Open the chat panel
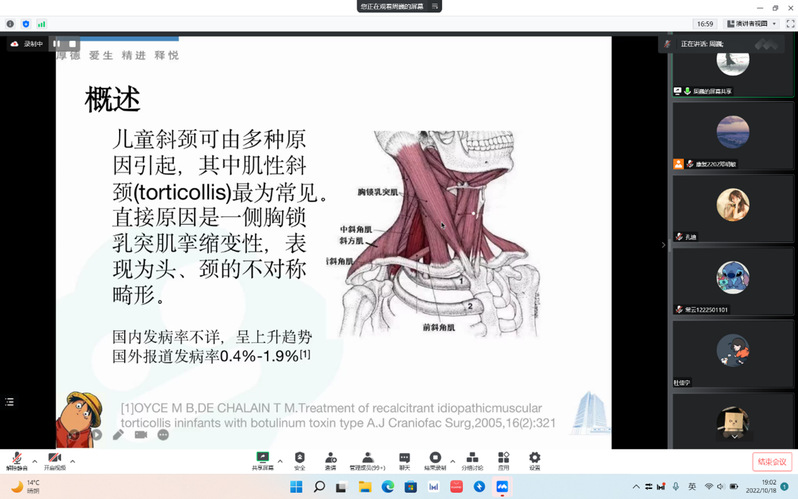The width and height of the screenshot is (798, 499). 405,459
